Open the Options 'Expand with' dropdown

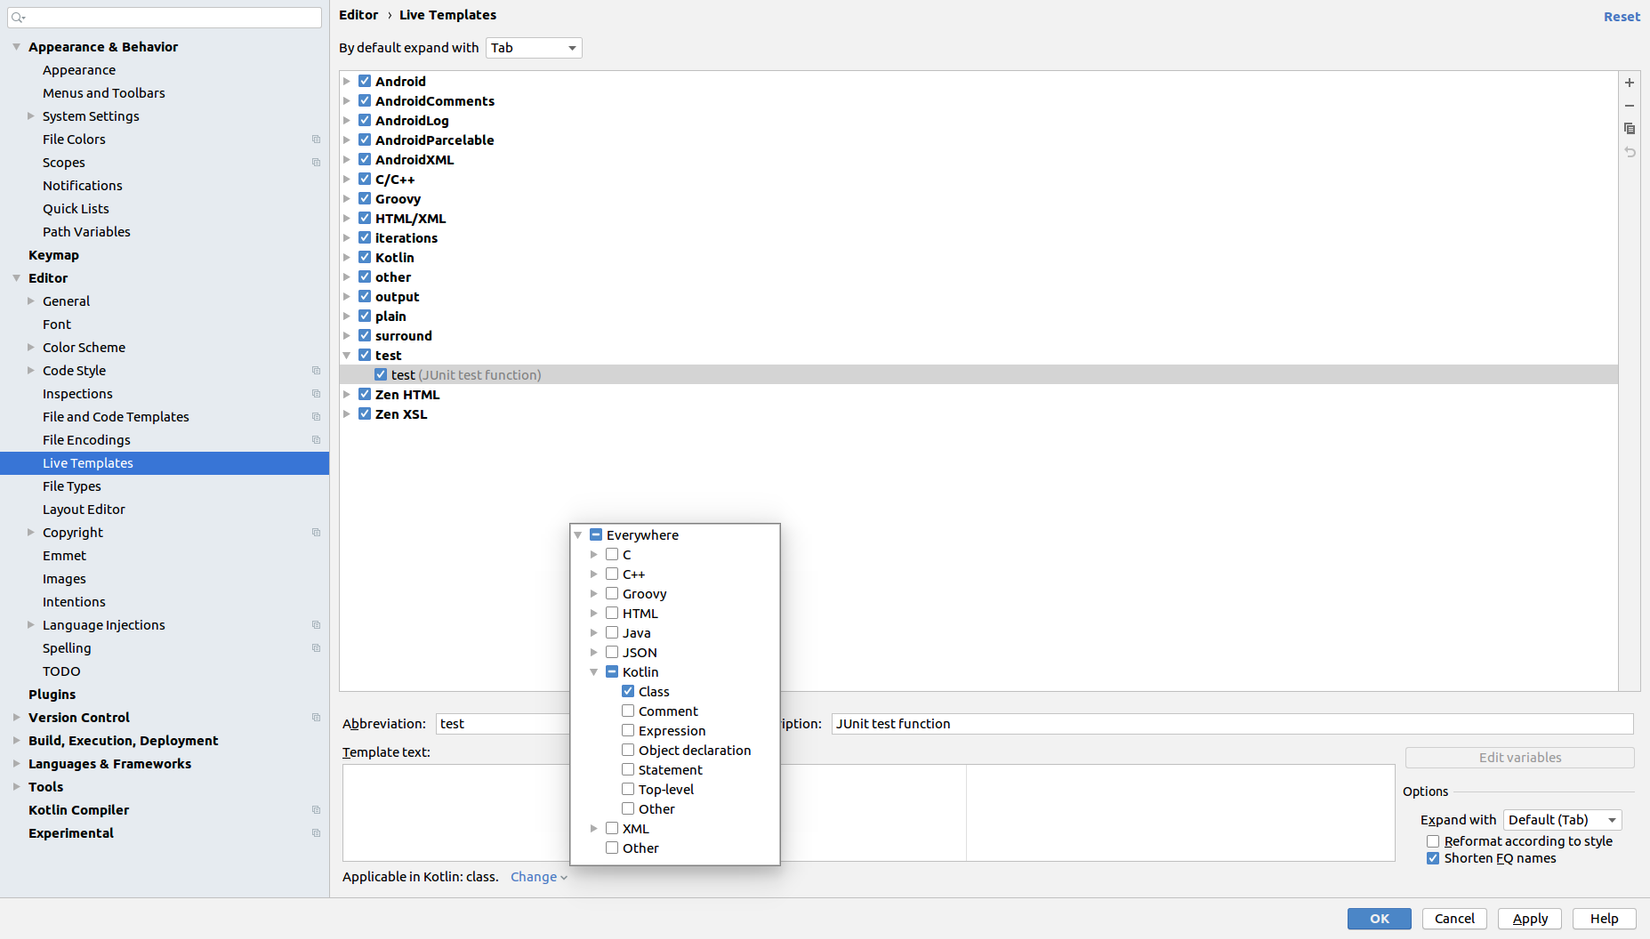coord(1562,820)
